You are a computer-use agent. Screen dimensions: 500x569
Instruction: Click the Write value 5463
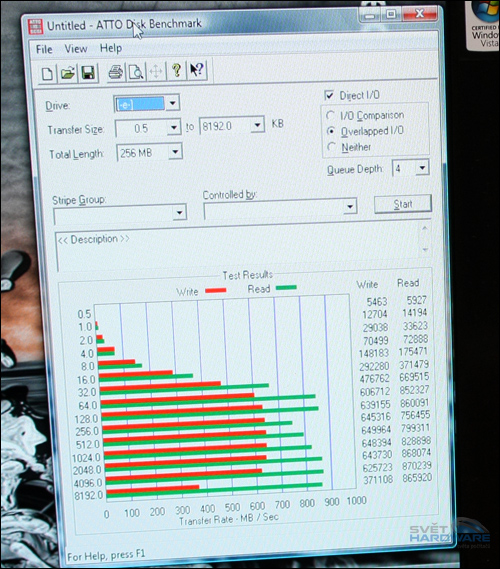377,302
